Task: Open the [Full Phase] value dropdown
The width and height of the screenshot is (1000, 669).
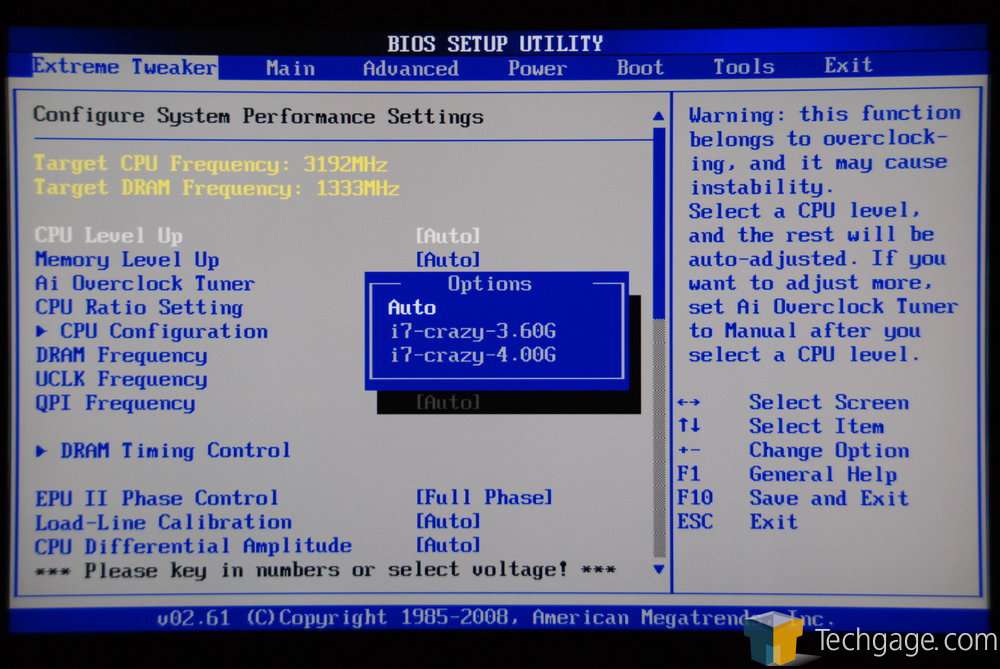Action: [x=484, y=497]
